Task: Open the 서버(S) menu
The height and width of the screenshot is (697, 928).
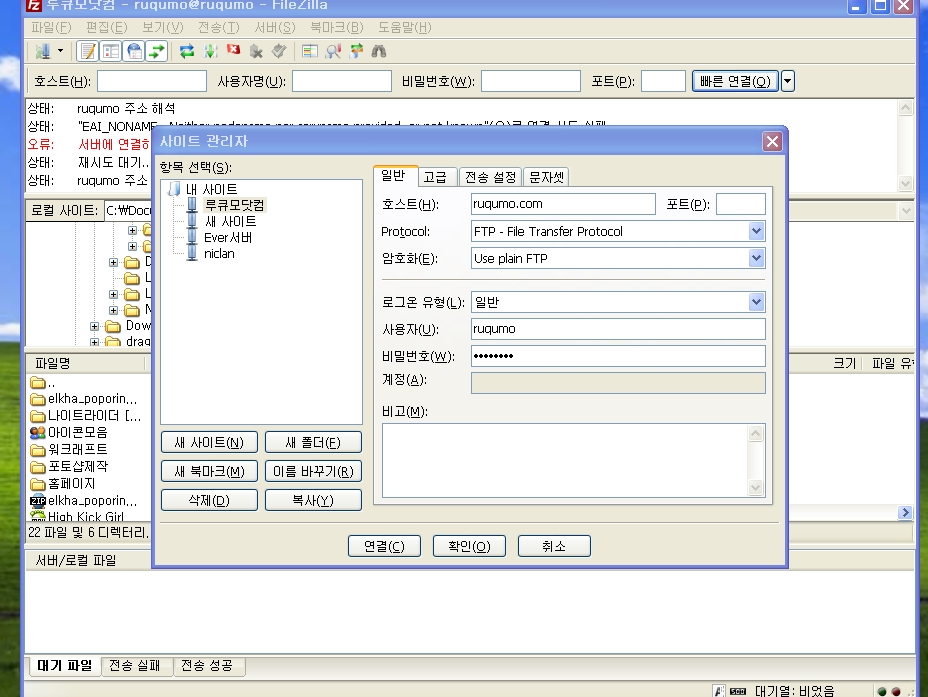Action: pyautogui.click(x=275, y=27)
